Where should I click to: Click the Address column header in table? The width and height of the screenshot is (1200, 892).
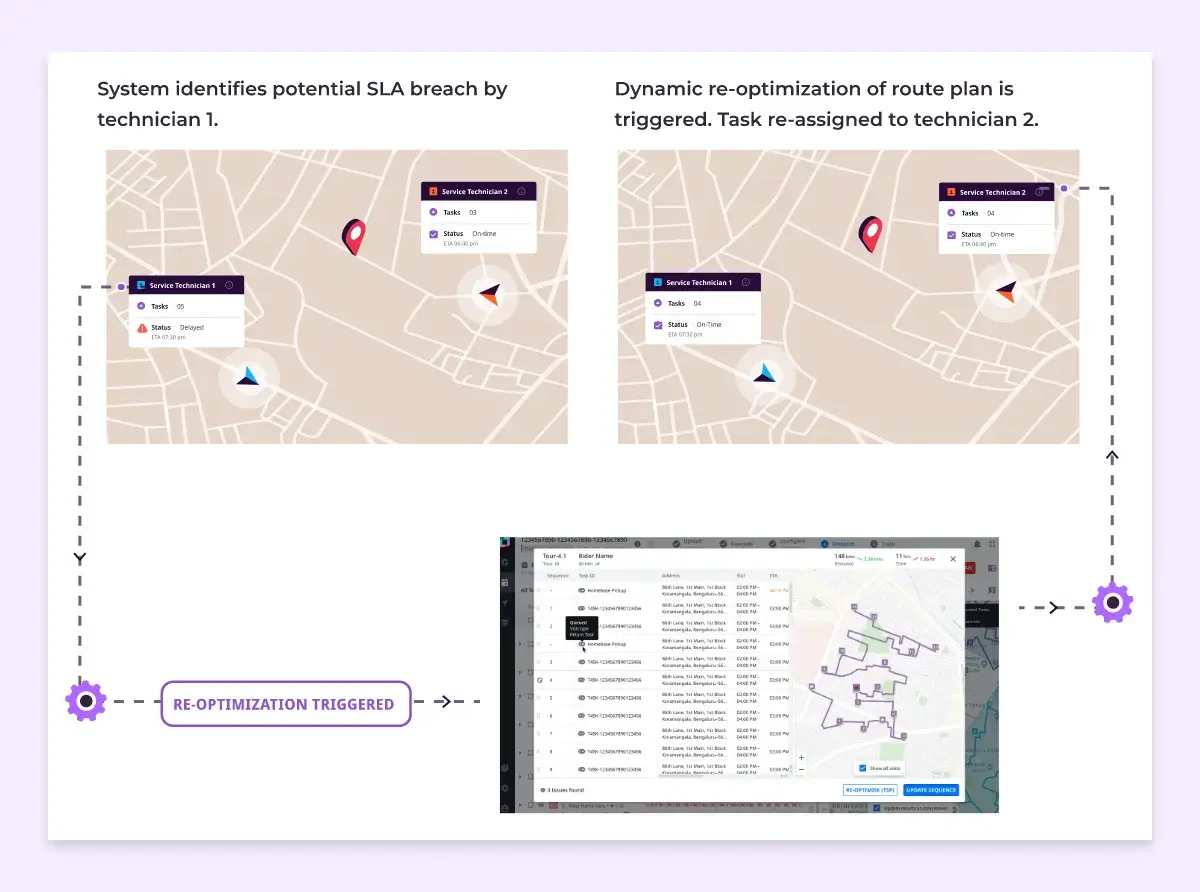tap(670, 576)
